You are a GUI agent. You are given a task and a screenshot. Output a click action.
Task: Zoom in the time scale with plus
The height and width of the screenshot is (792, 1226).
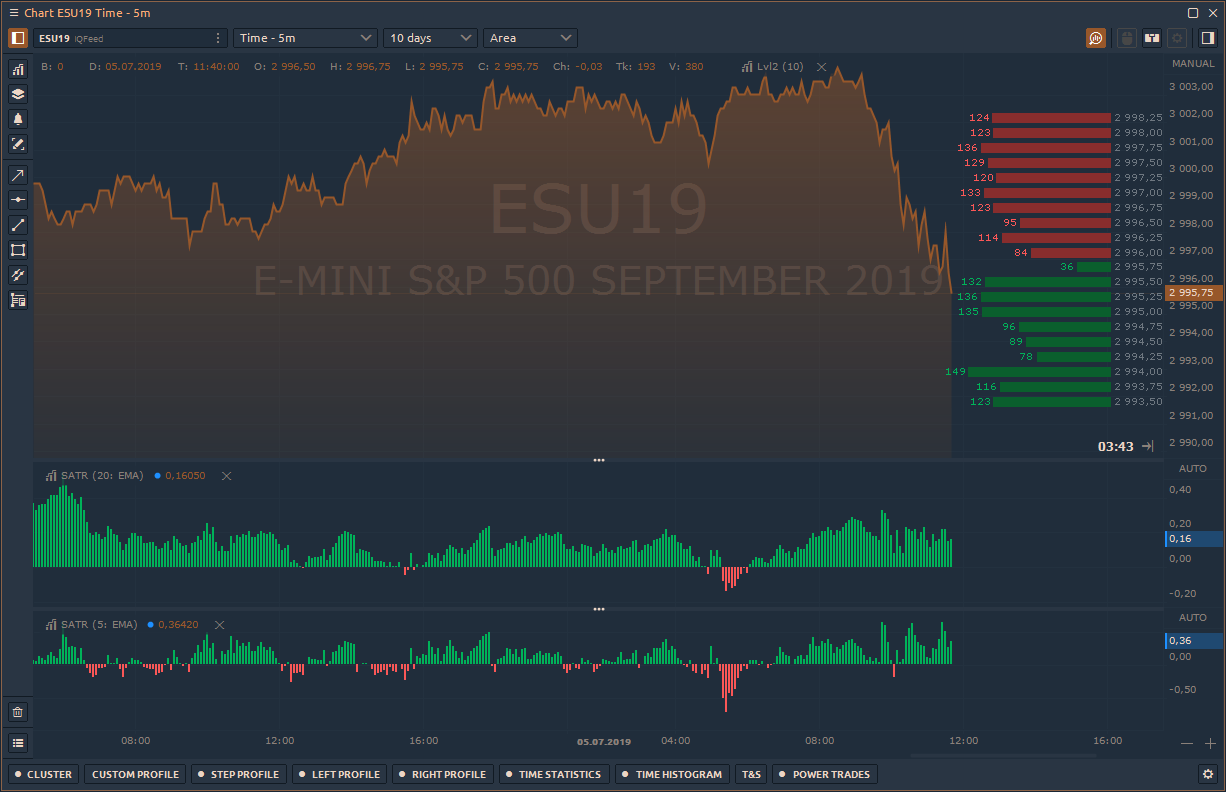[x=1210, y=743]
